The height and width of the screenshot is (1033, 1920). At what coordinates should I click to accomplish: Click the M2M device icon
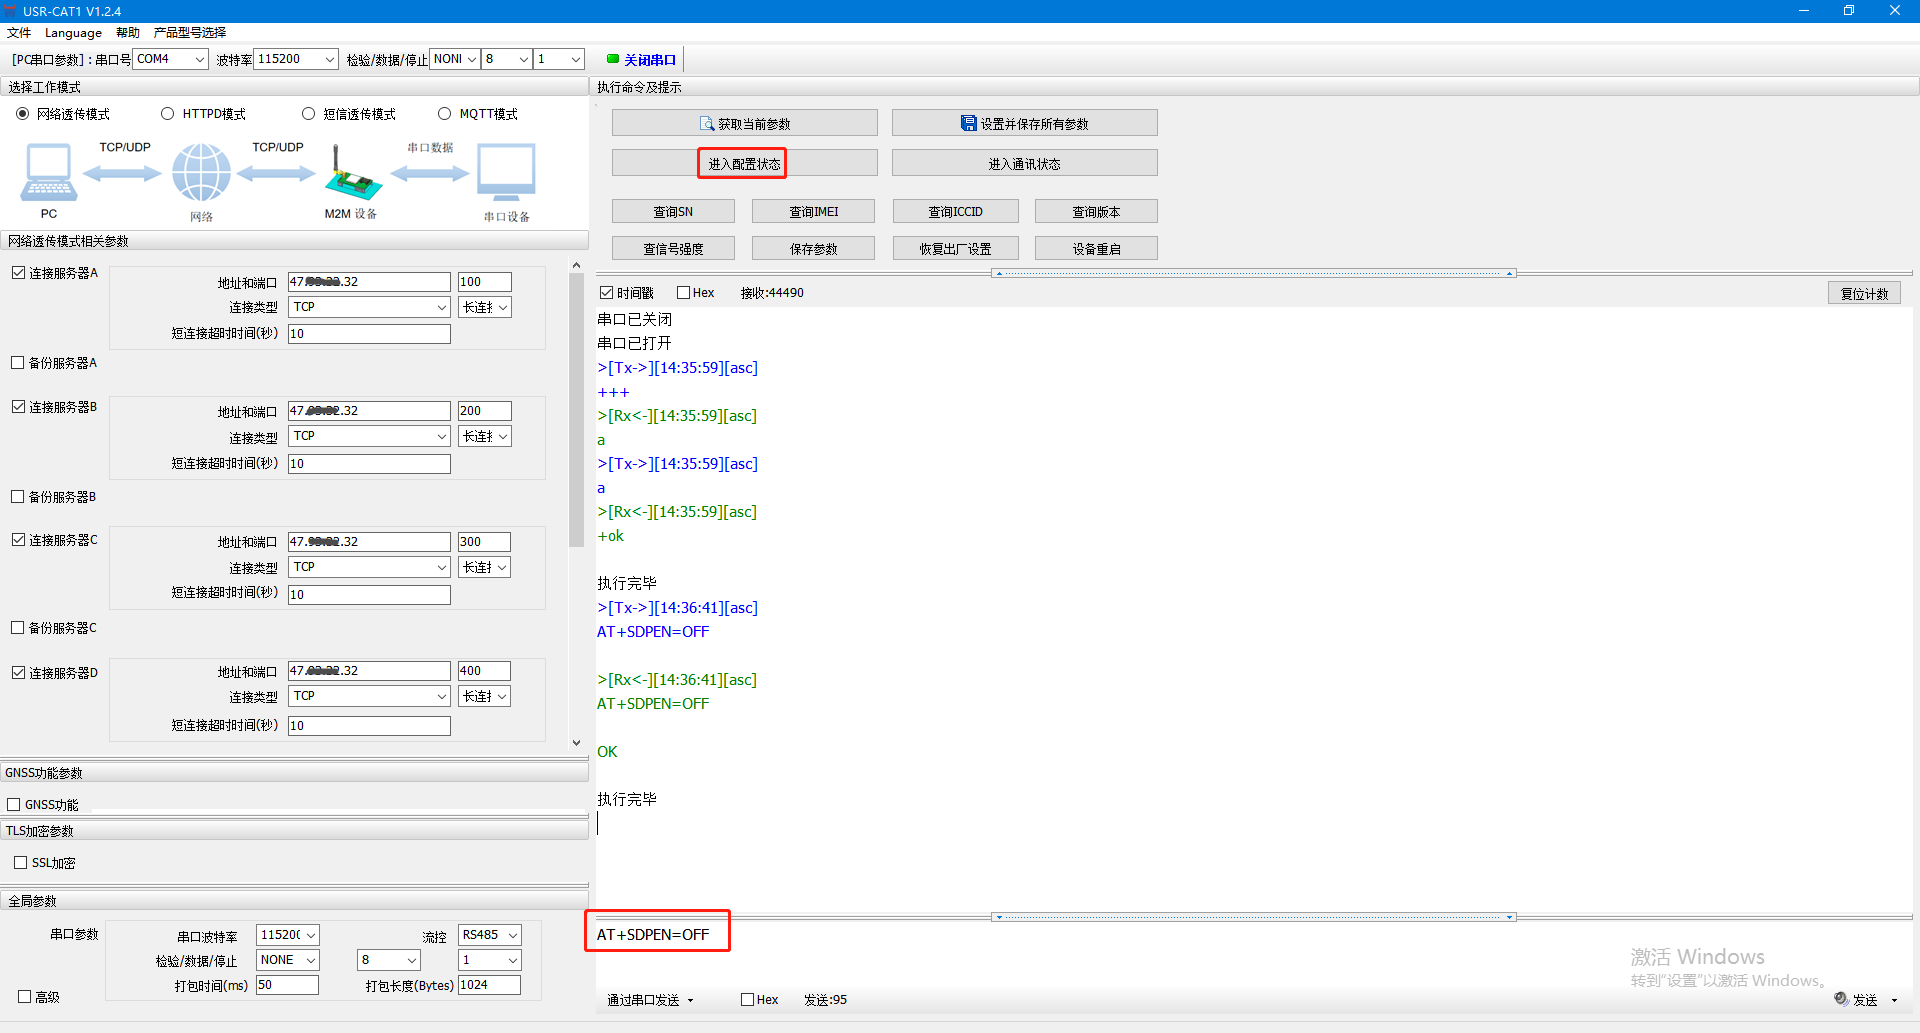pyautogui.click(x=351, y=176)
